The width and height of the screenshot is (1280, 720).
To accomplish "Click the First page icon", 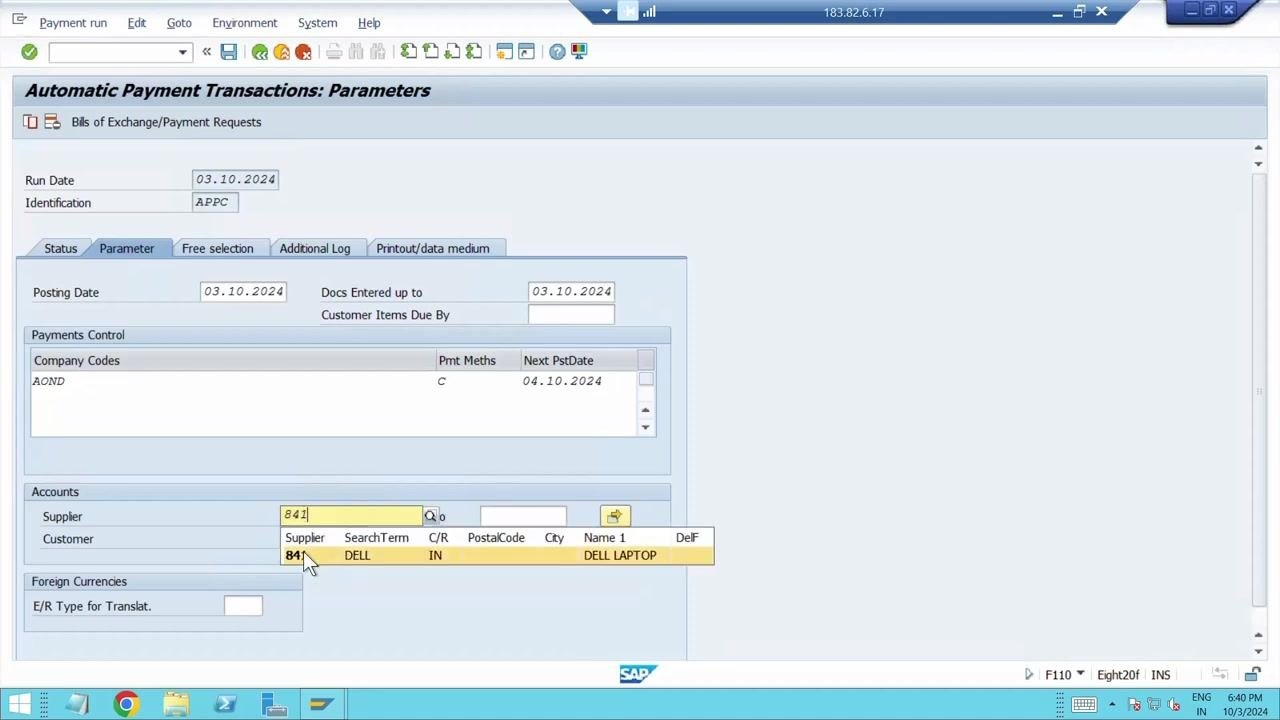I will point(409,52).
